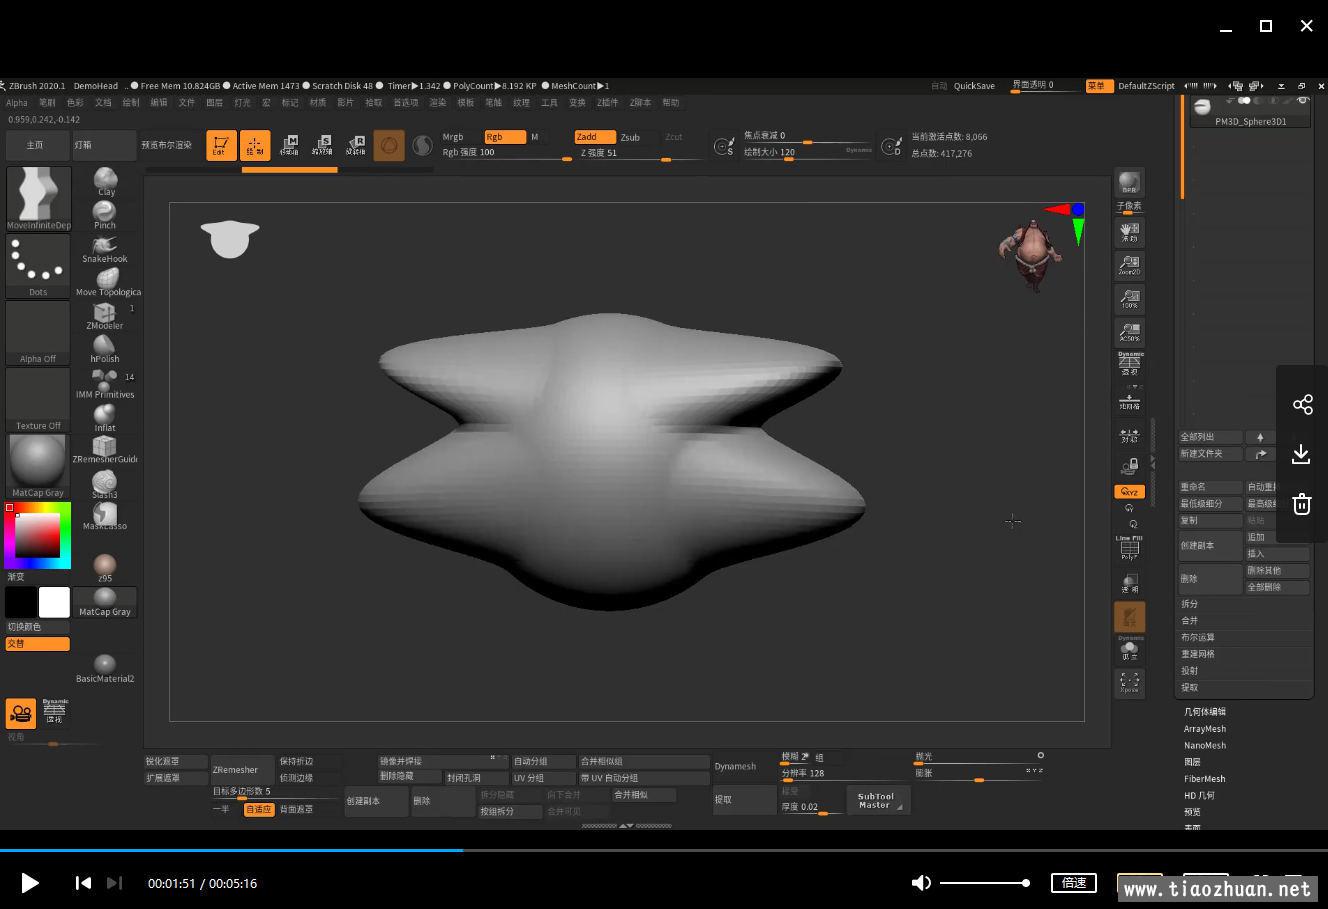
Task: Enable the Zadd mode
Action: coord(594,137)
